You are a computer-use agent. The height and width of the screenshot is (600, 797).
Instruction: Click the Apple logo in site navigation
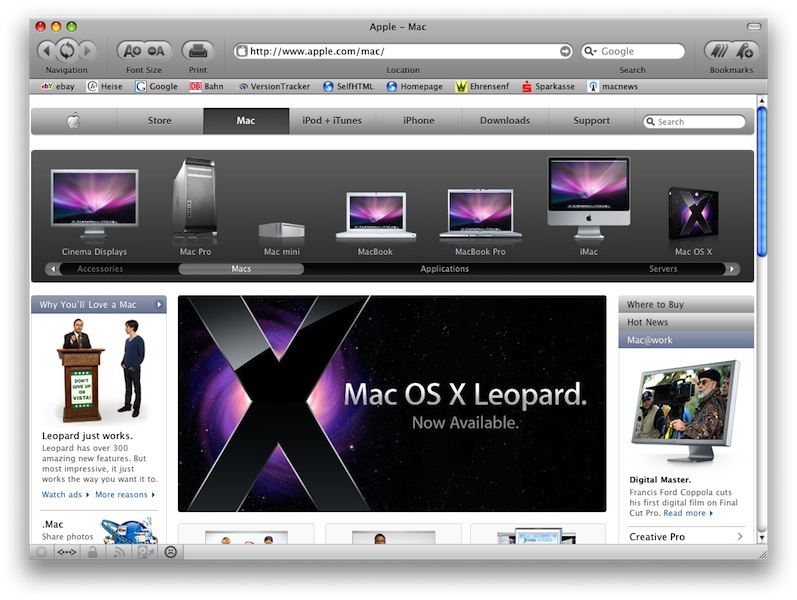coord(74,121)
